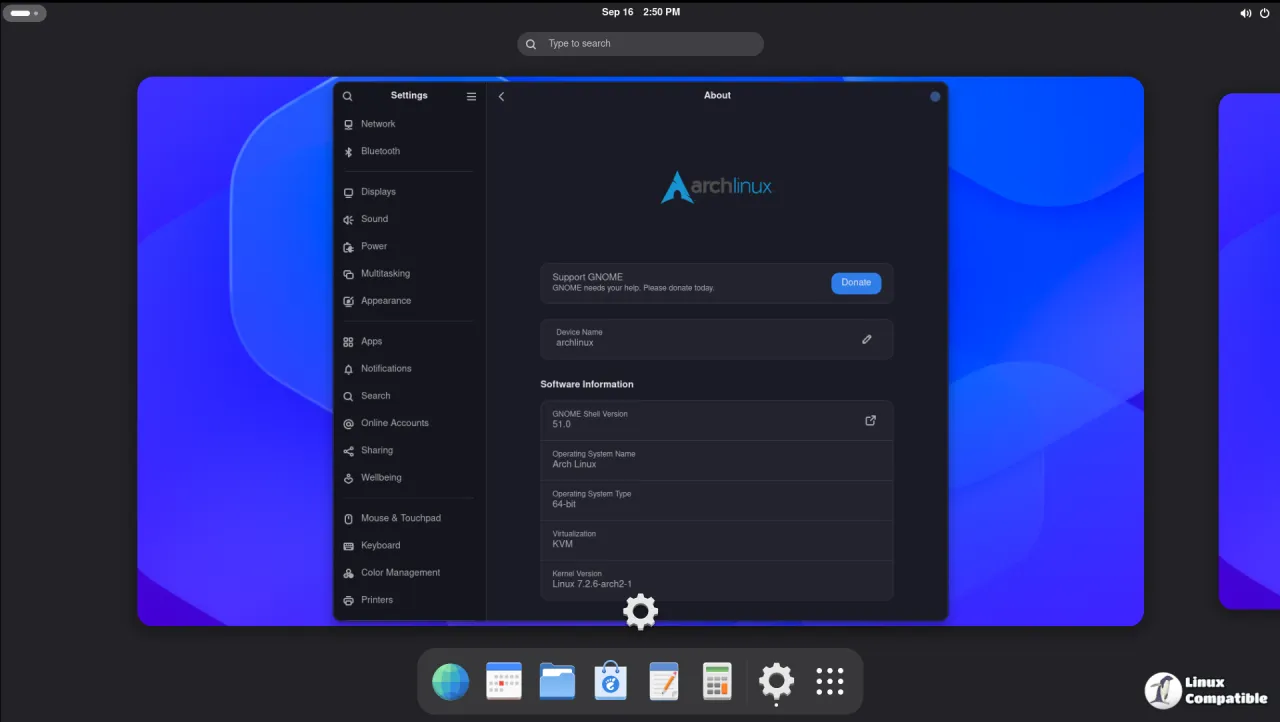Launch Text Editor from the dock
1280x722 pixels.
pyautogui.click(x=665, y=682)
